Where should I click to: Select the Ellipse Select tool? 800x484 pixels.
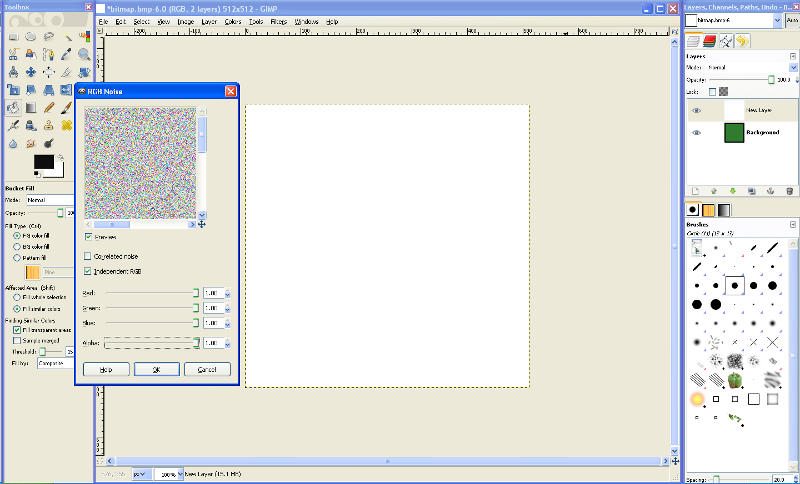31,37
